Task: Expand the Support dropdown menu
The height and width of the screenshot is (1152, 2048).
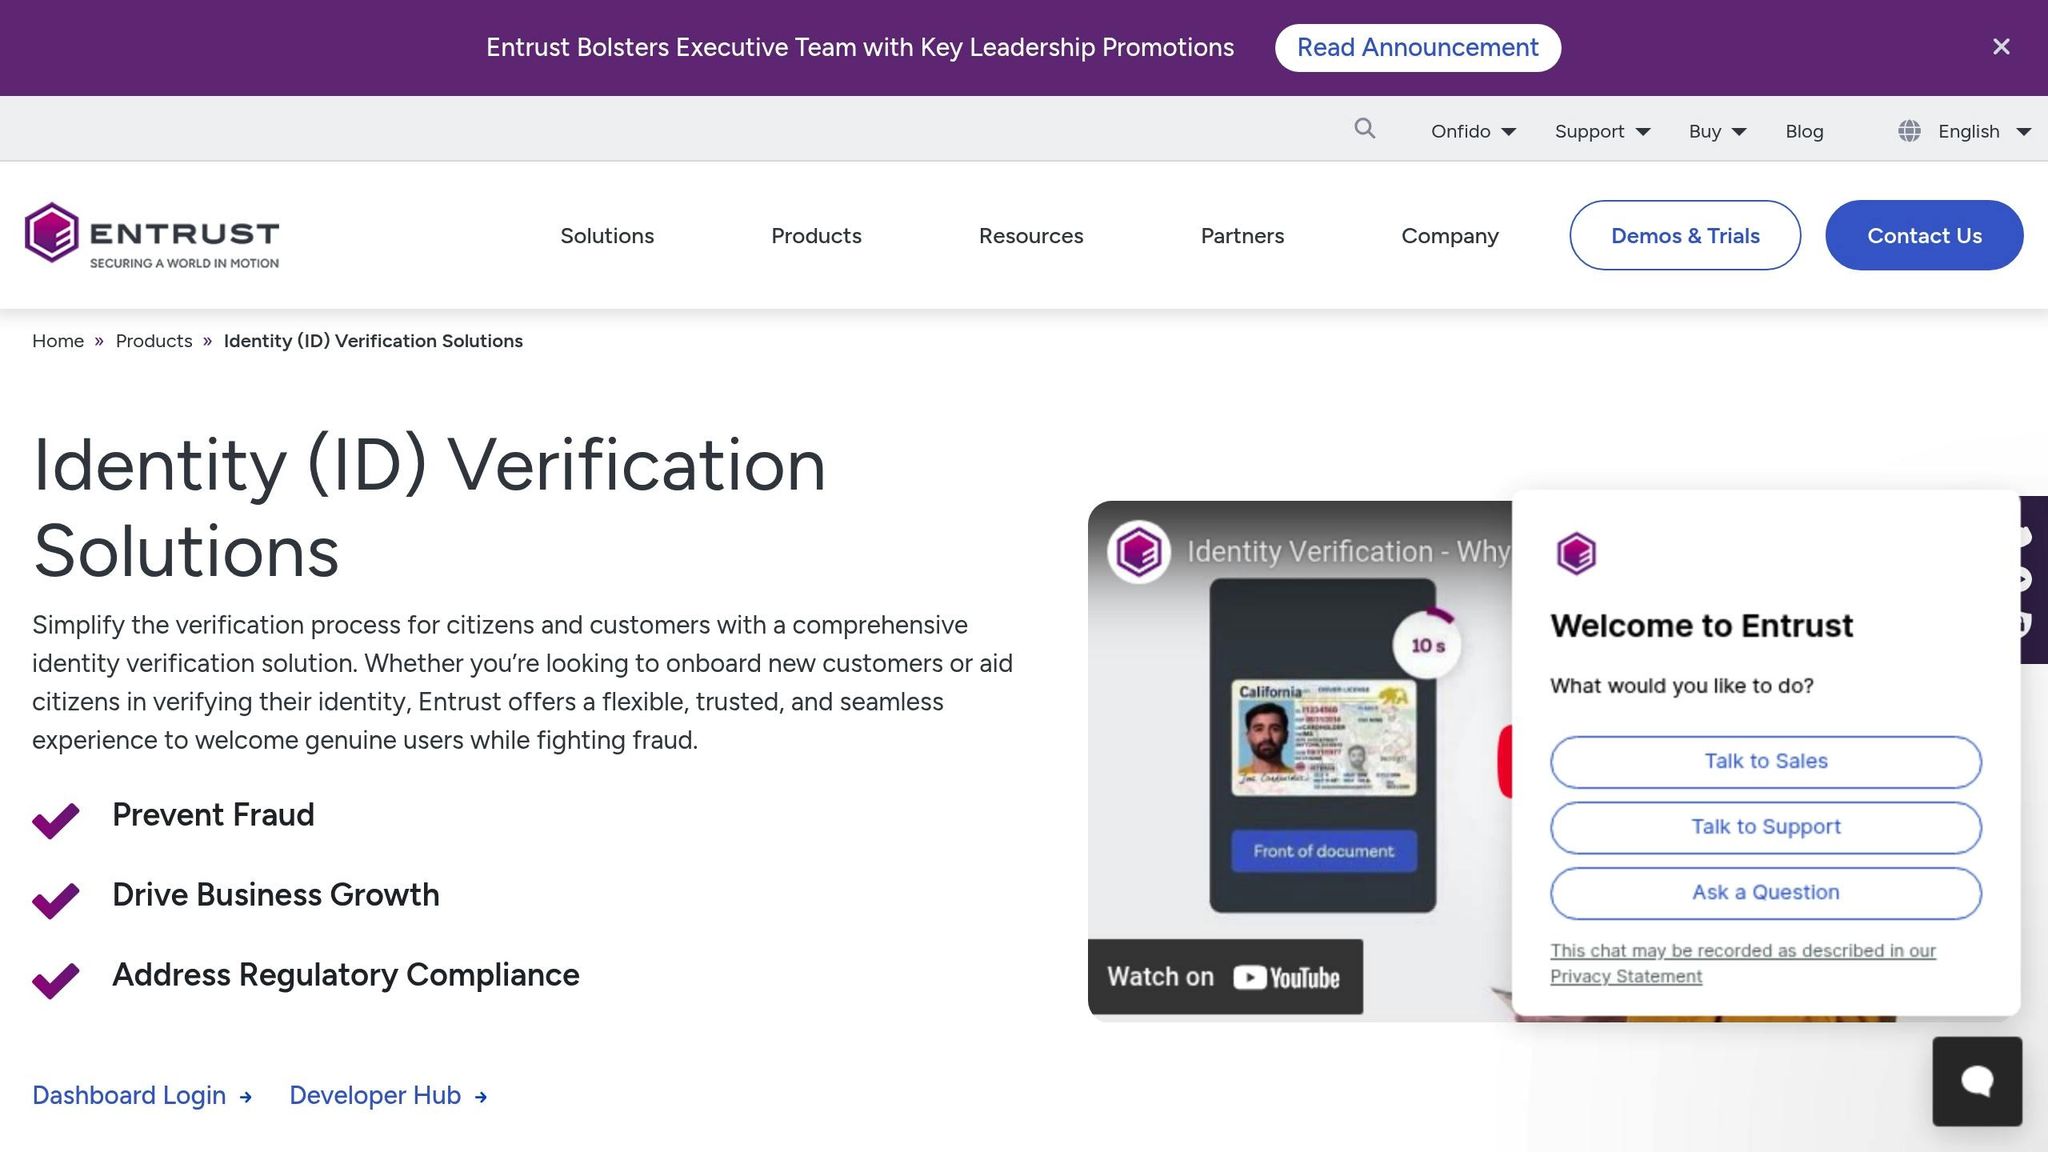Action: (1602, 131)
